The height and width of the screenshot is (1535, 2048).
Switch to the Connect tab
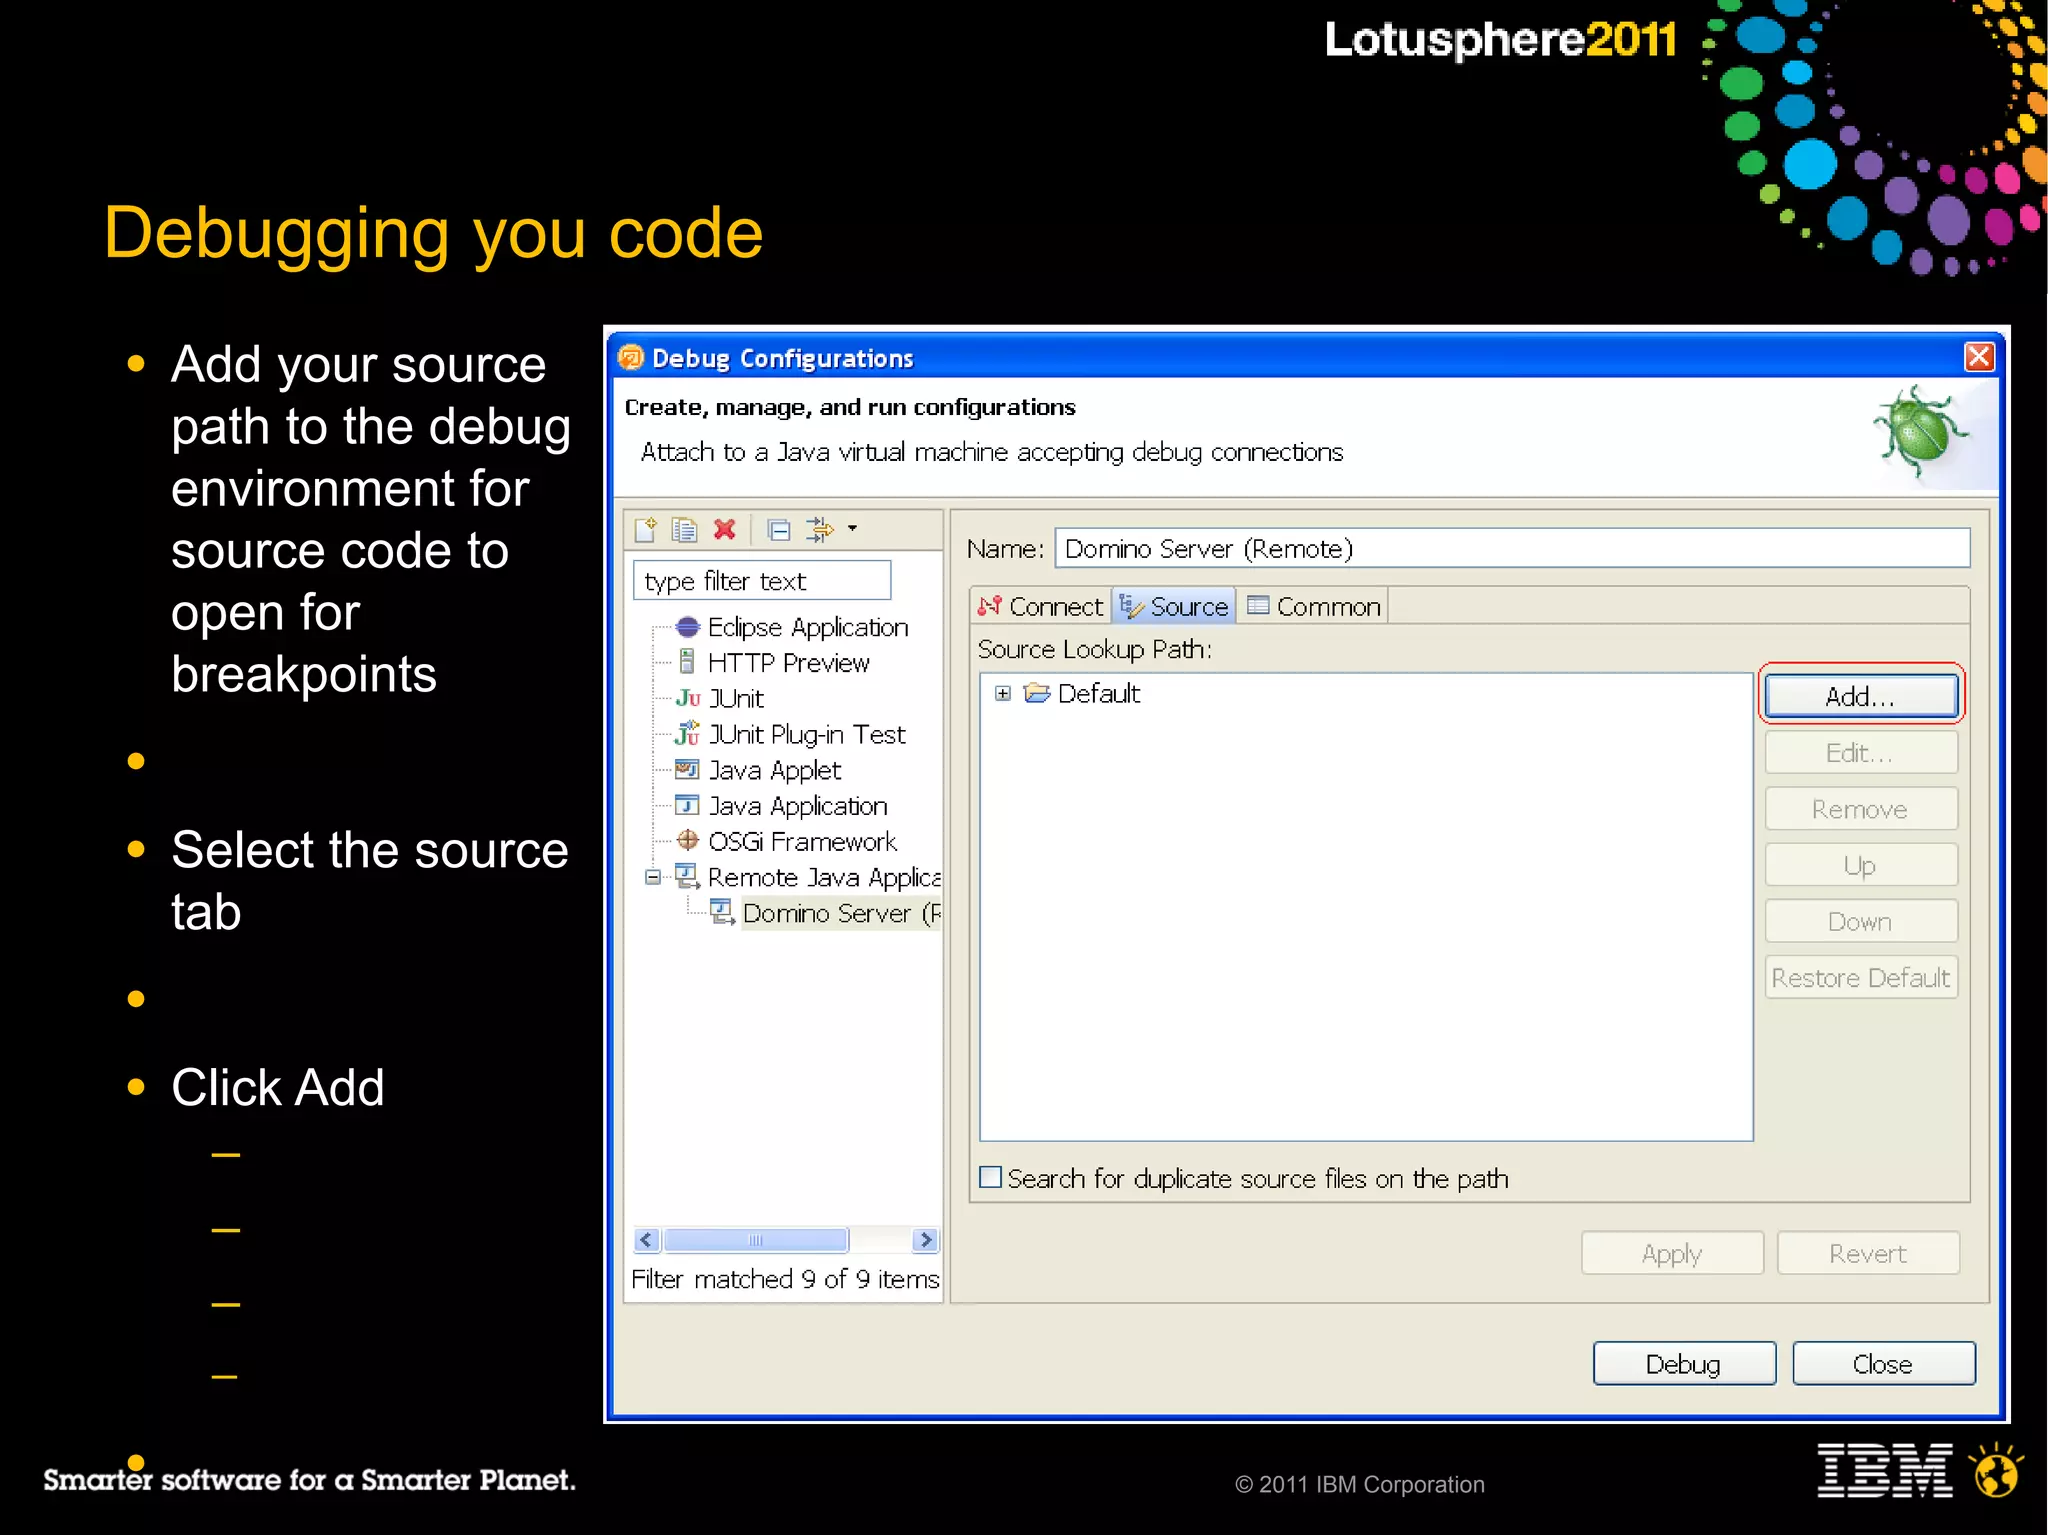pos(1041,606)
